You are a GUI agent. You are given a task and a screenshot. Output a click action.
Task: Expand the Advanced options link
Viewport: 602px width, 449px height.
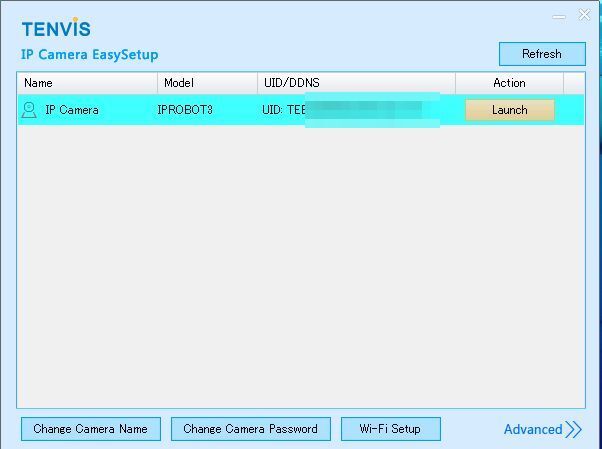click(542, 429)
